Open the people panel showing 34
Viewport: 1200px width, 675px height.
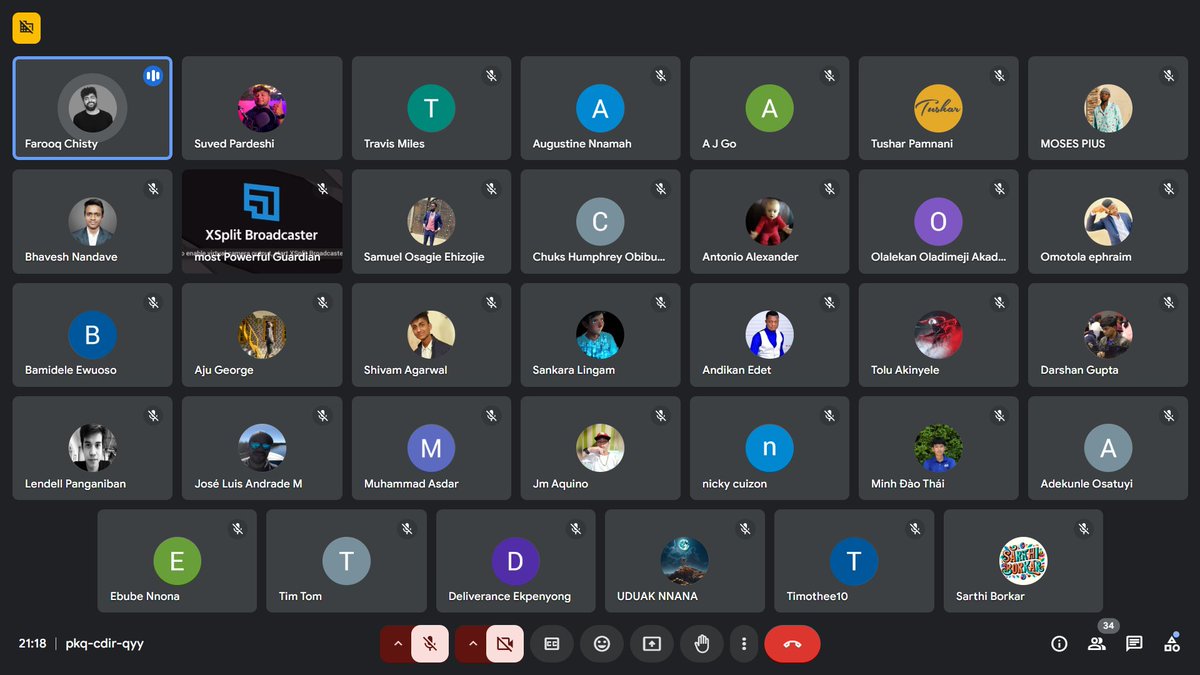click(x=1097, y=644)
